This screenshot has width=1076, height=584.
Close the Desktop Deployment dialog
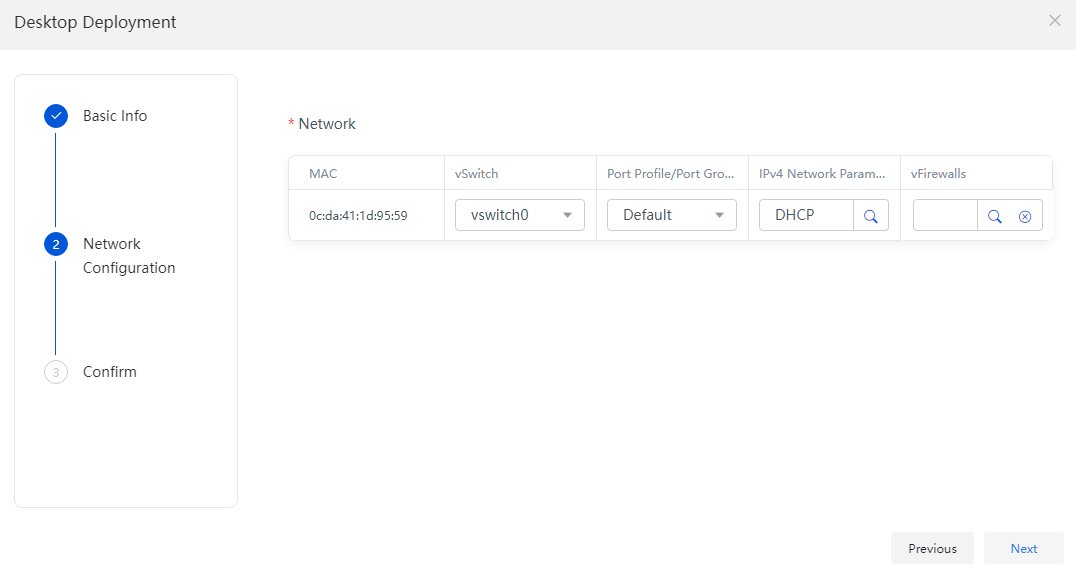1055,21
